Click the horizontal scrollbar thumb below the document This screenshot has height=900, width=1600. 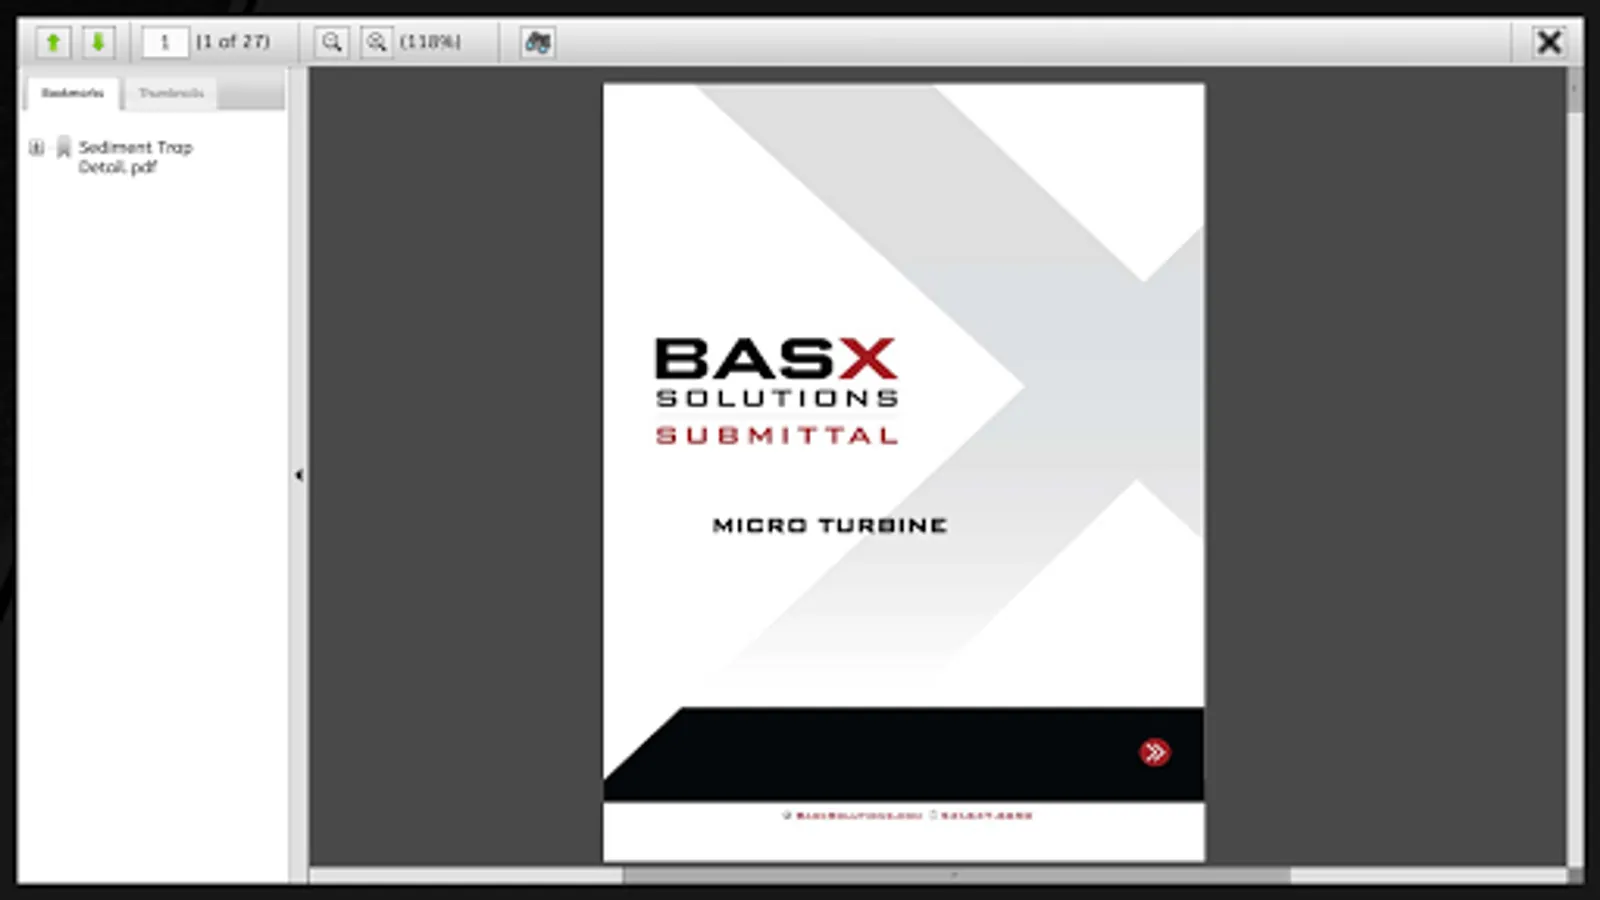pos(956,875)
